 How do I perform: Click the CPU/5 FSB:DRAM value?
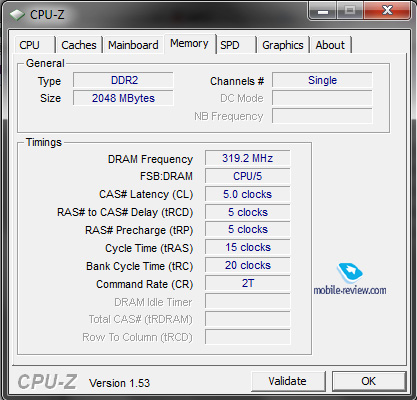(248, 176)
